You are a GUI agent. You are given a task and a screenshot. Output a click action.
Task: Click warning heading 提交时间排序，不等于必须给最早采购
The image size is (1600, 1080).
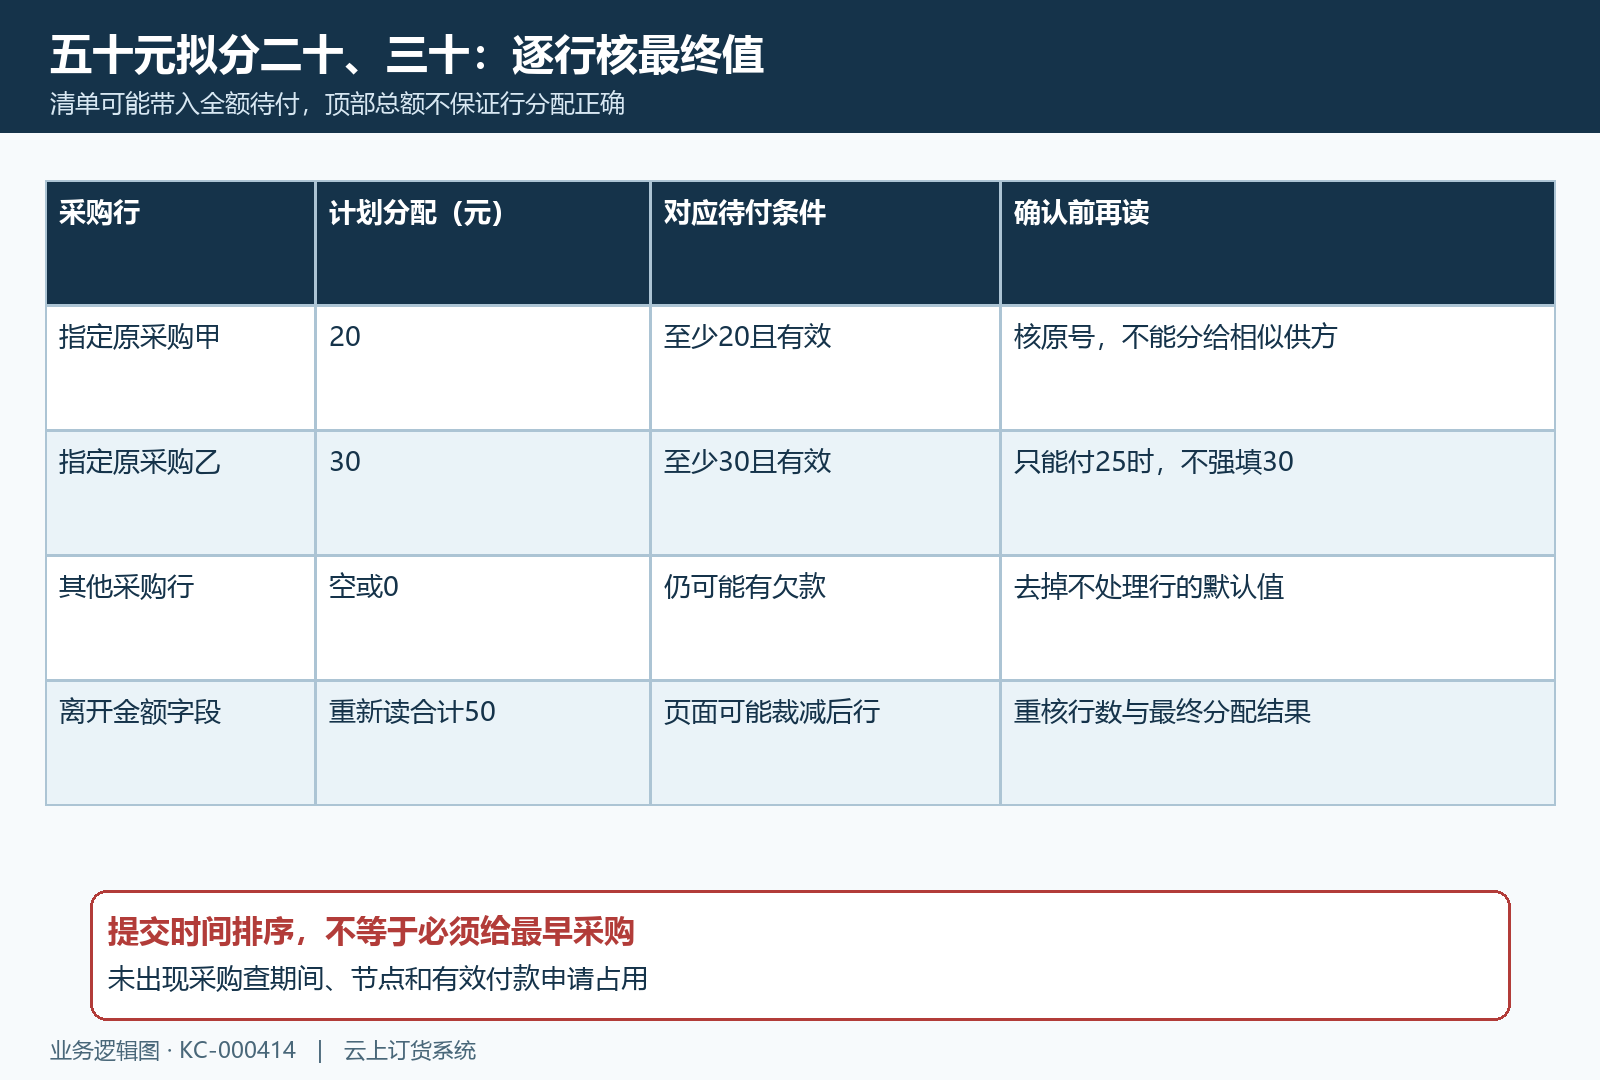pyautogui.click(x=371, y=932)
